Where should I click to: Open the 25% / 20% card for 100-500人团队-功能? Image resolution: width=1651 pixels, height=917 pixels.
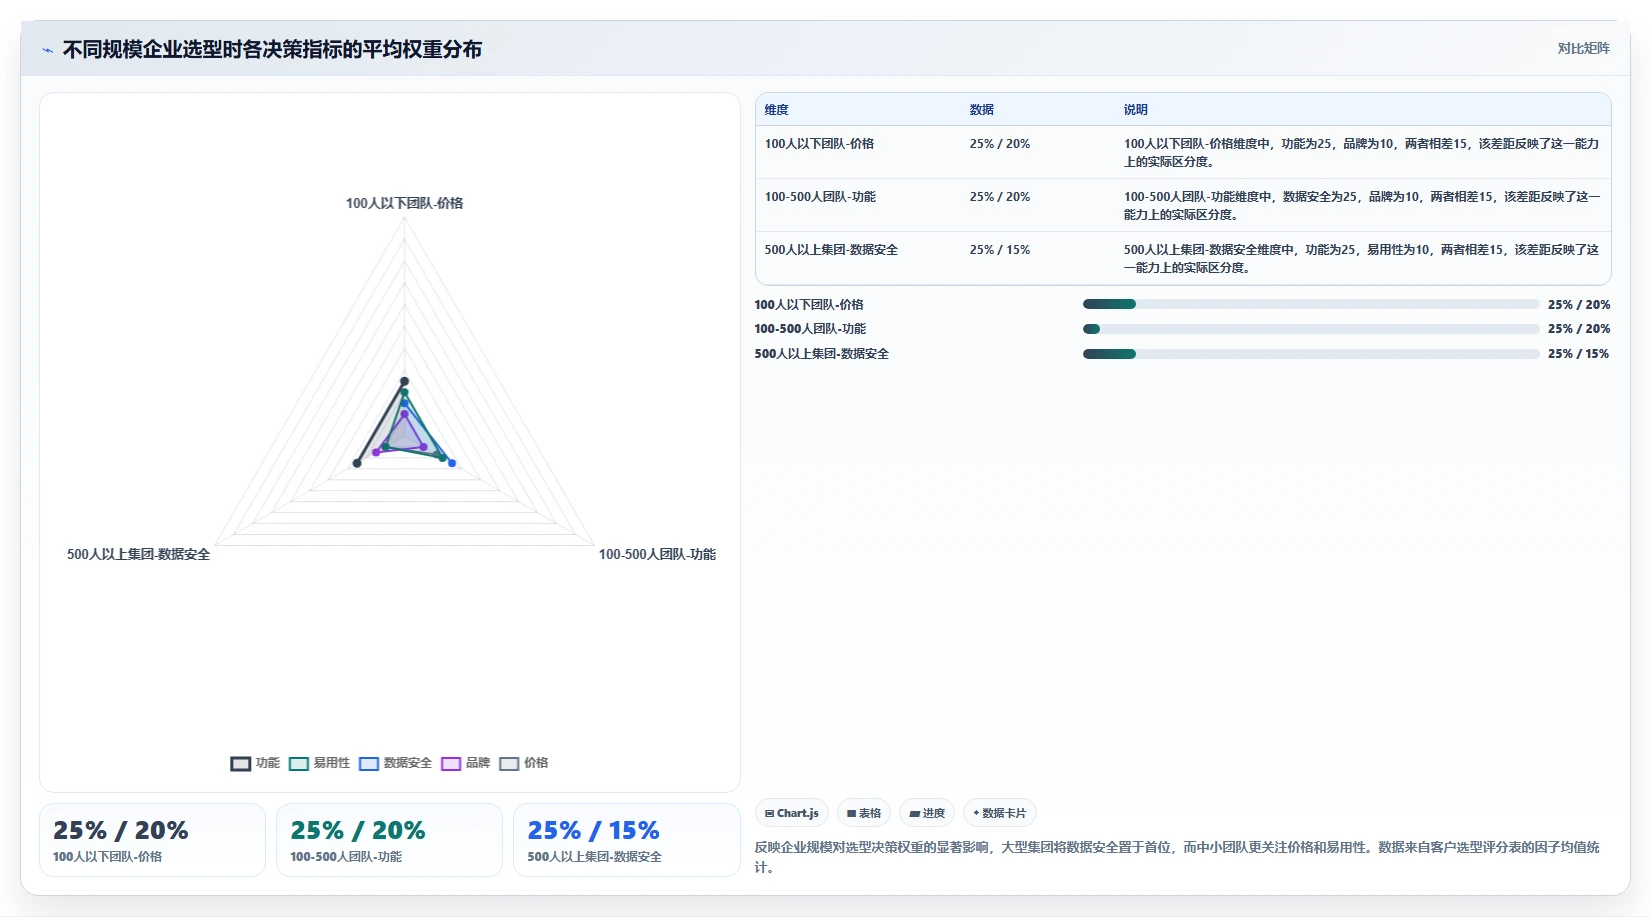click(389, 840)
